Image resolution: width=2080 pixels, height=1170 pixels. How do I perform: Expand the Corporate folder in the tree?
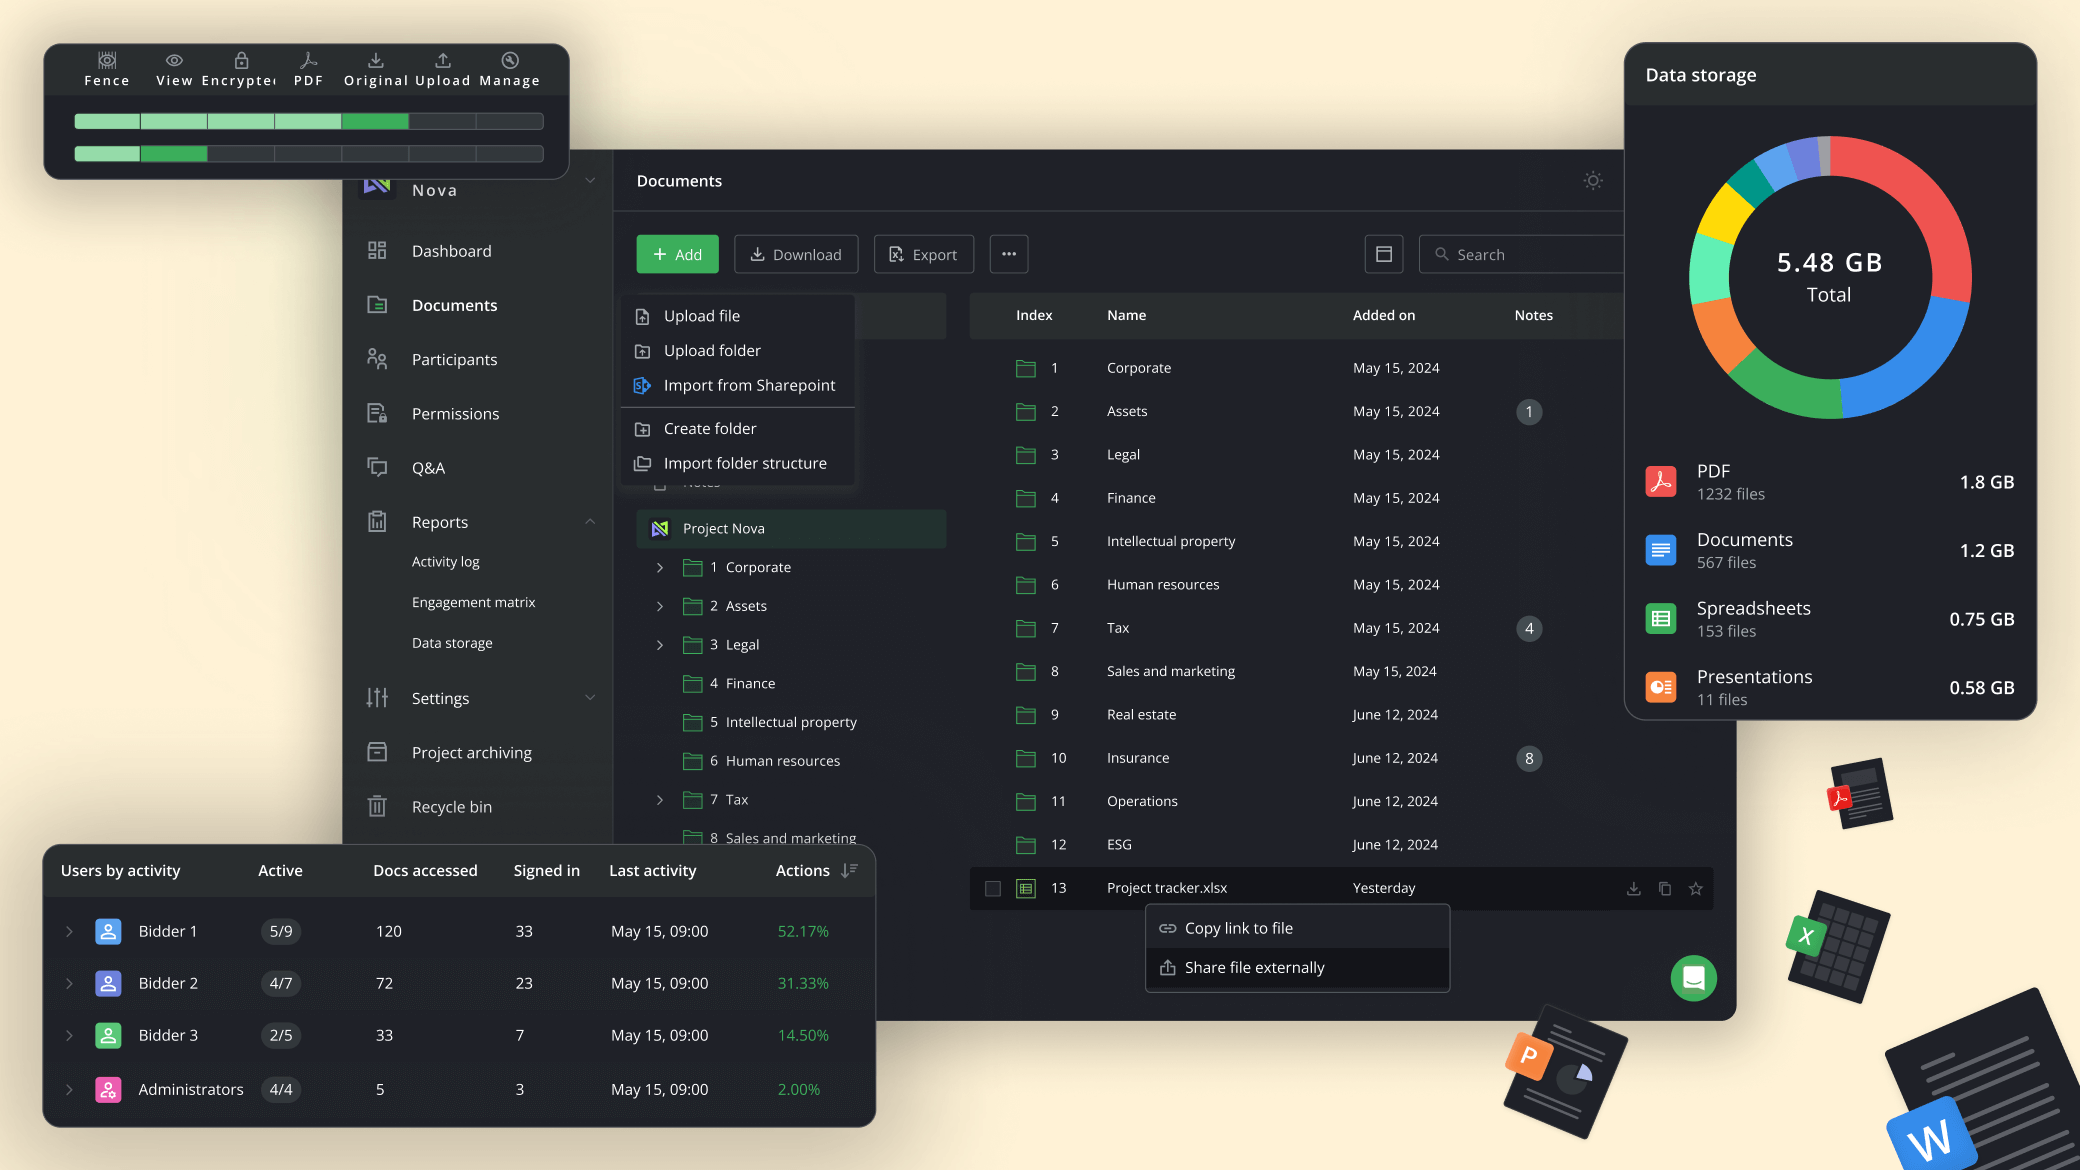tap(659, 567)
